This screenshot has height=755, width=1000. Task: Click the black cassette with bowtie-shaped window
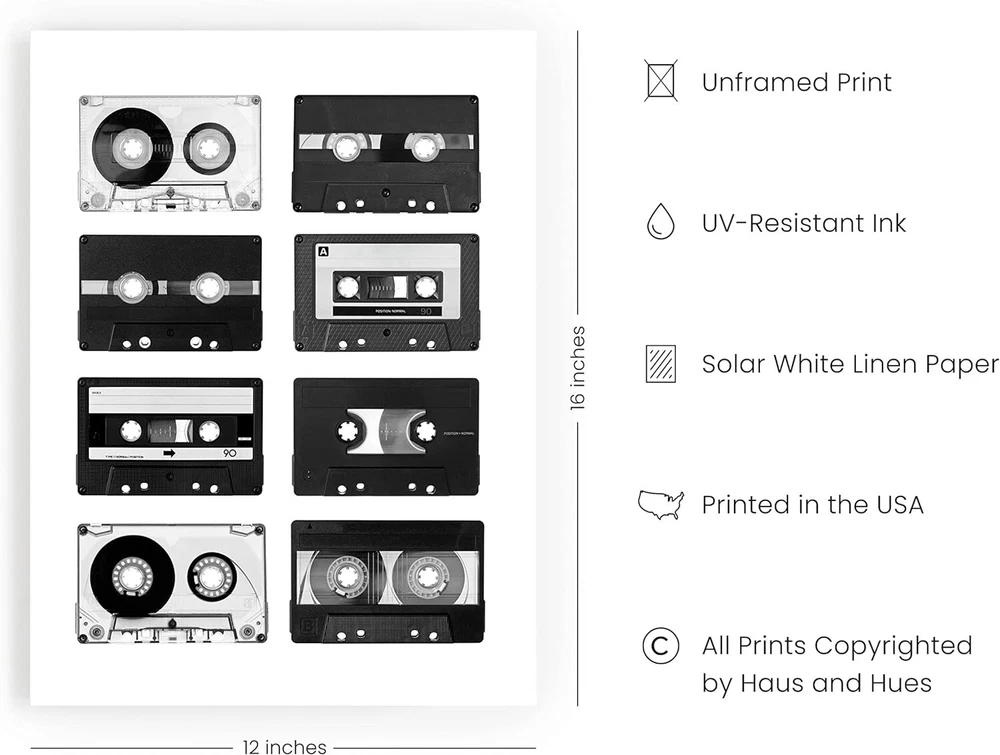click(386, 435)
